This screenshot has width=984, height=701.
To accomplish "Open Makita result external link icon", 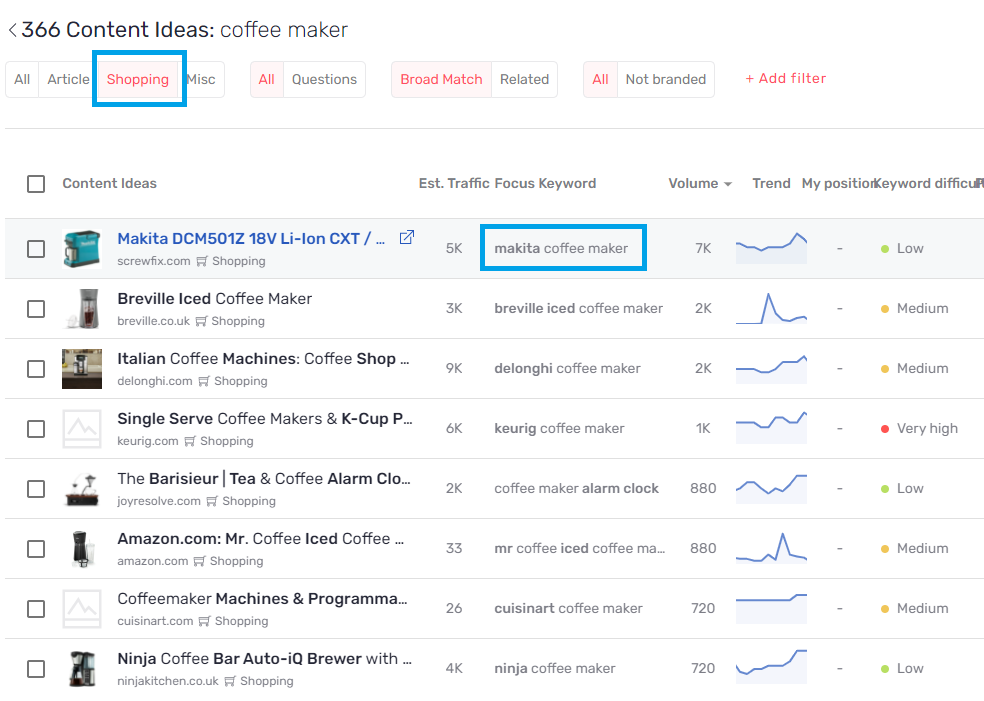I will [x=407, y=237].
